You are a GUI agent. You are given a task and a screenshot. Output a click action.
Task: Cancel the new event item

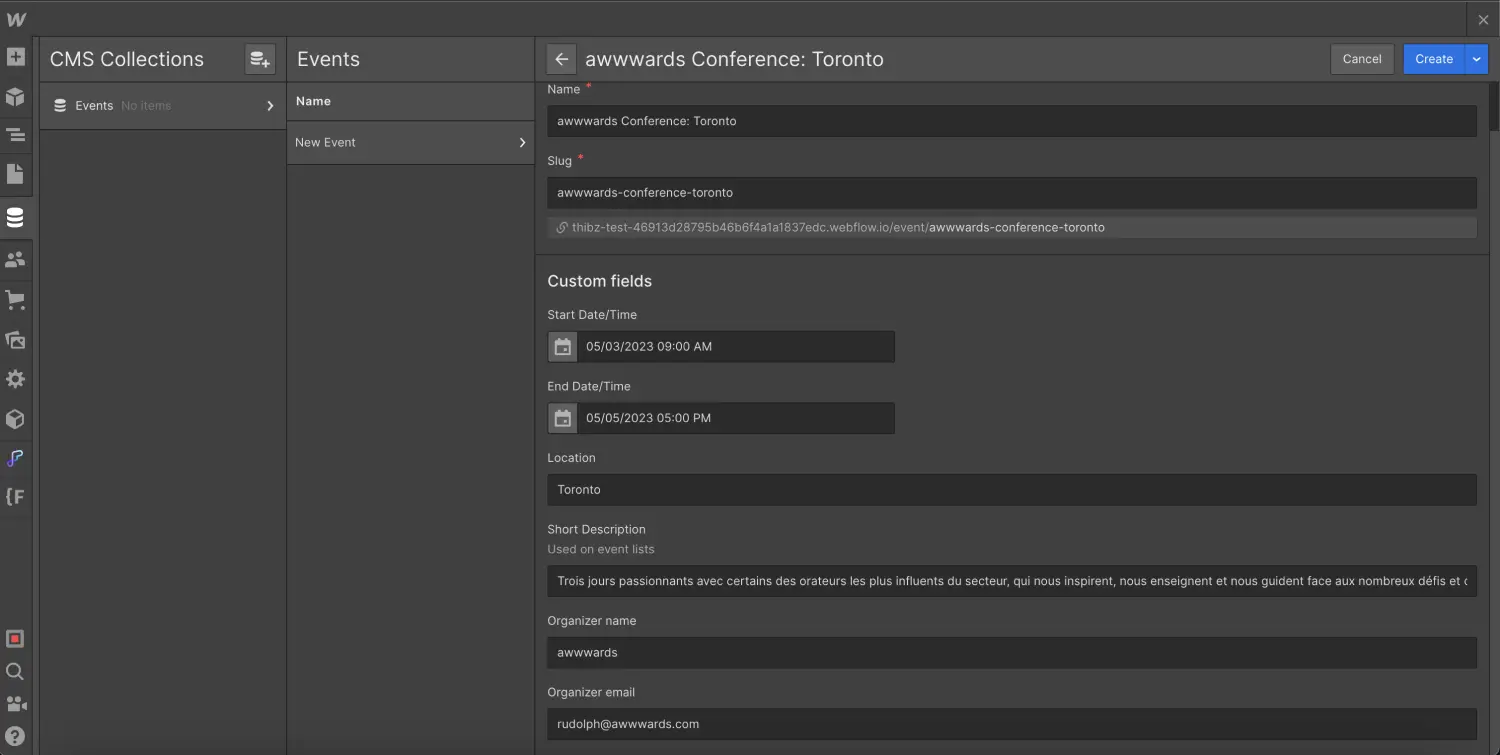pos(1362,59)
